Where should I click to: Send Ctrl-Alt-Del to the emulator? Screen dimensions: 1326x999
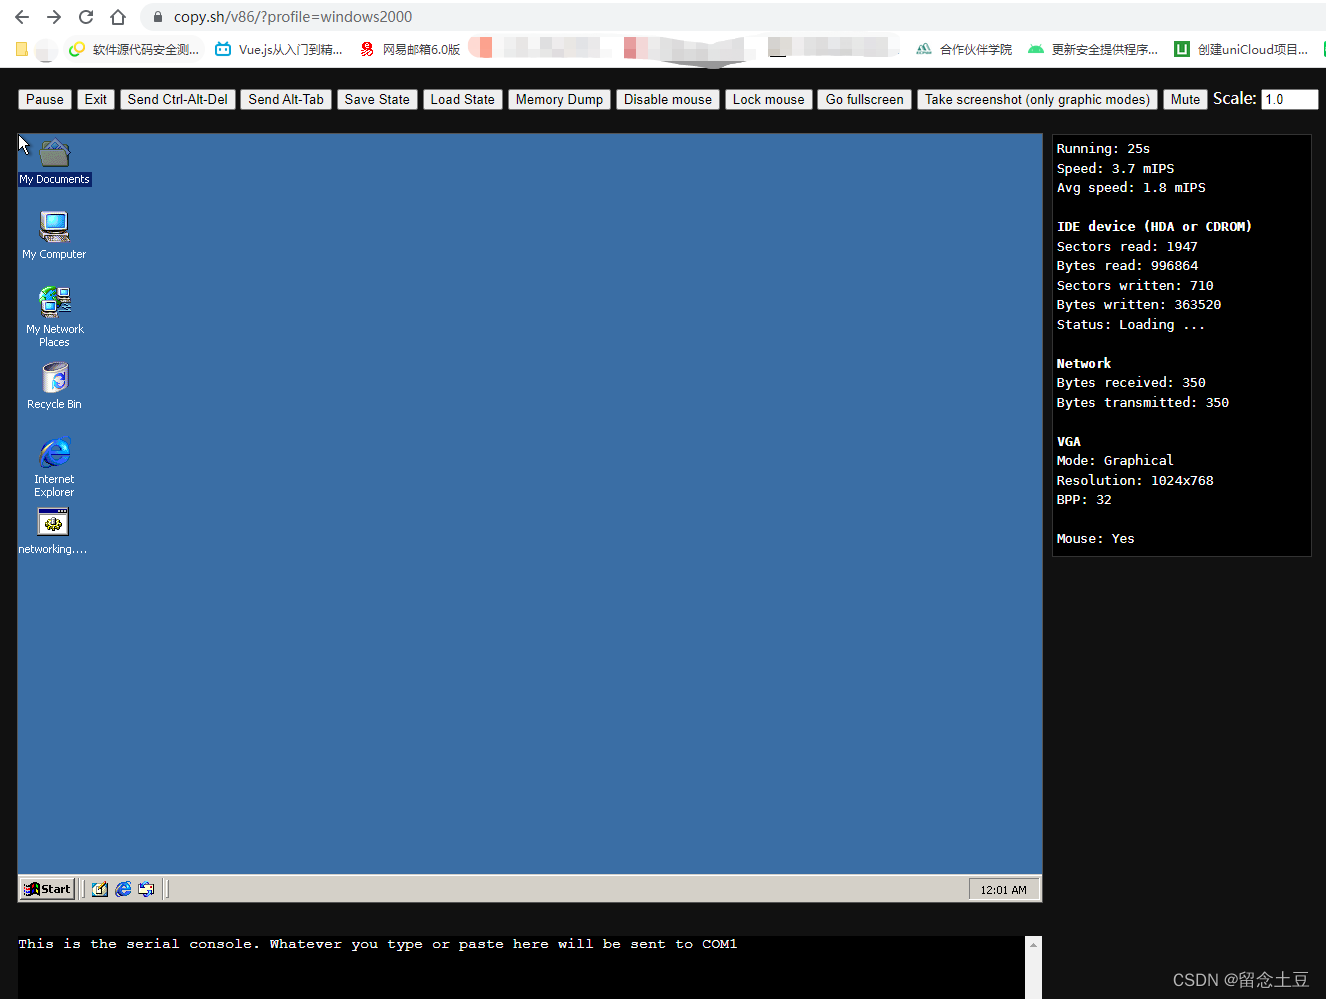178,99
